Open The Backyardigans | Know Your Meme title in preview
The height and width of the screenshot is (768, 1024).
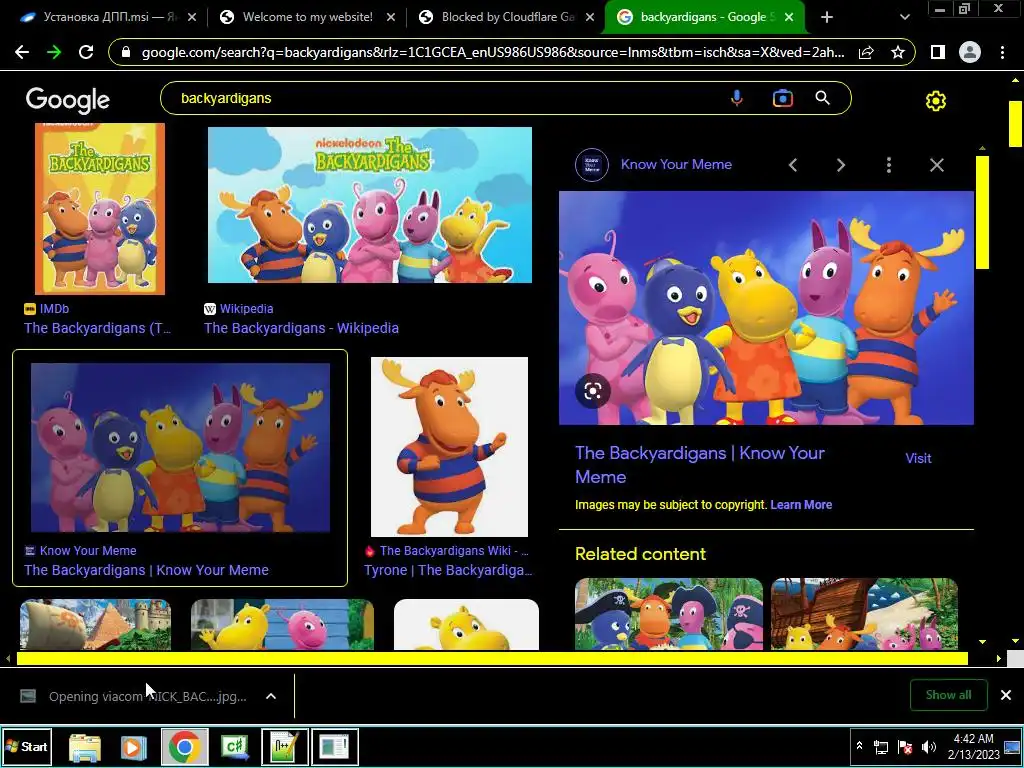pos(699,465)
